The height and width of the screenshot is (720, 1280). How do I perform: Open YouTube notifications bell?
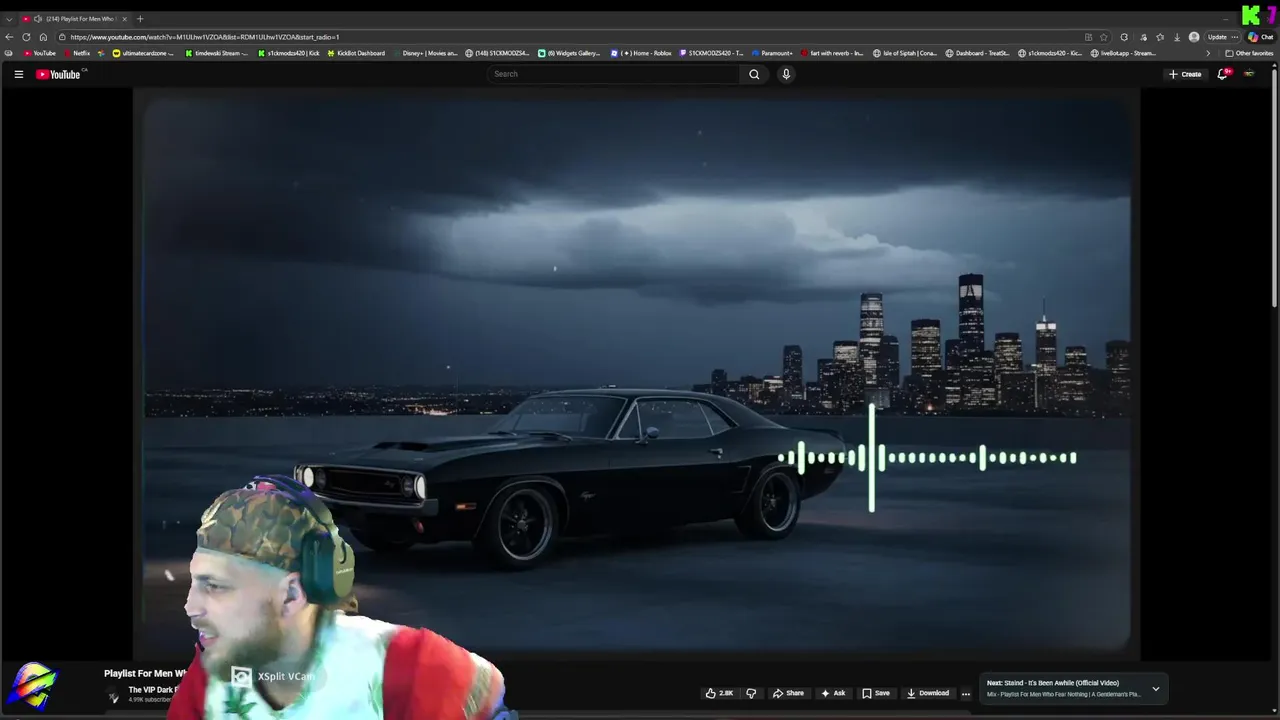tap(1222, 74)
